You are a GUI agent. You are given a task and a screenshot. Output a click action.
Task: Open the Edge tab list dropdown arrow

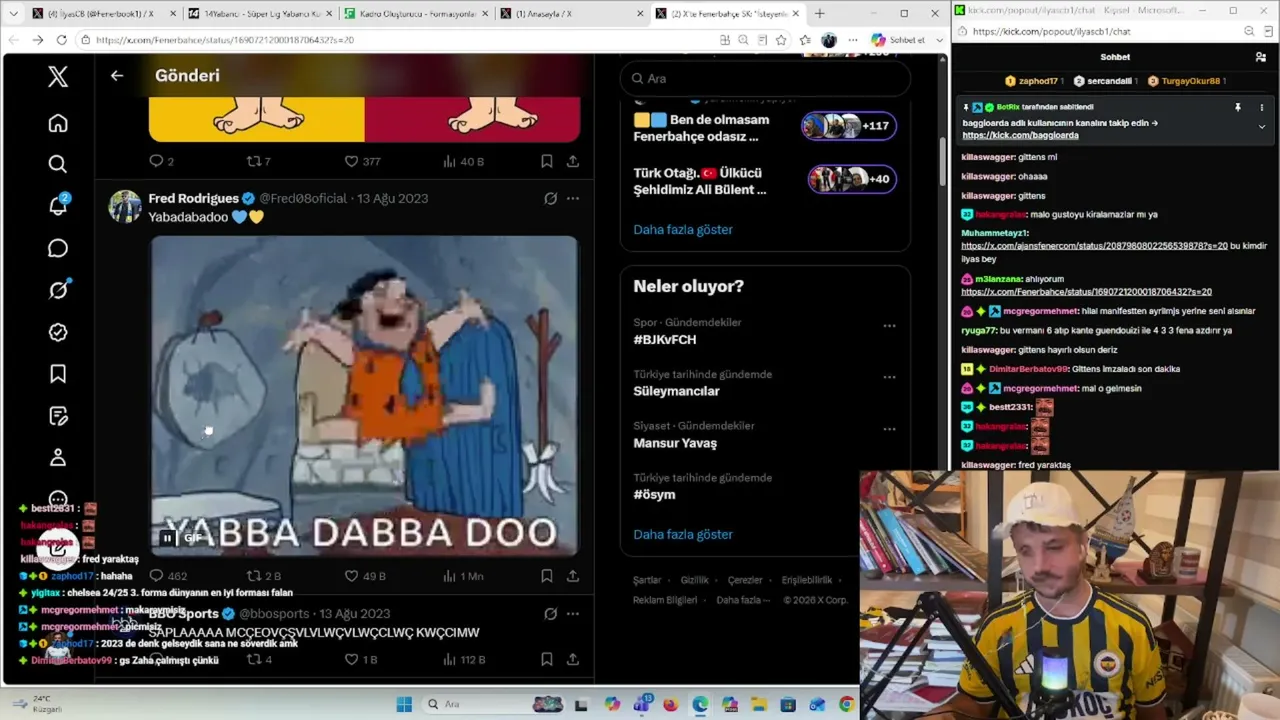[13, 13]
